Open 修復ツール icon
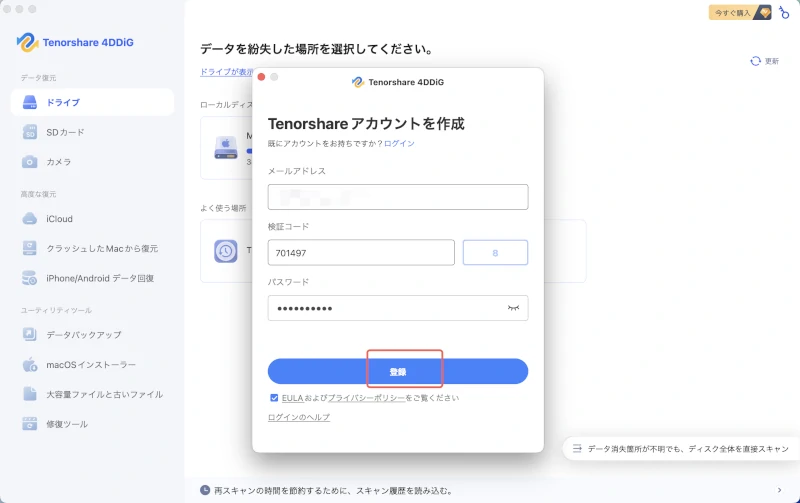Image resolution: width=800 pixels, height=503 pixels. pos(30,424)
